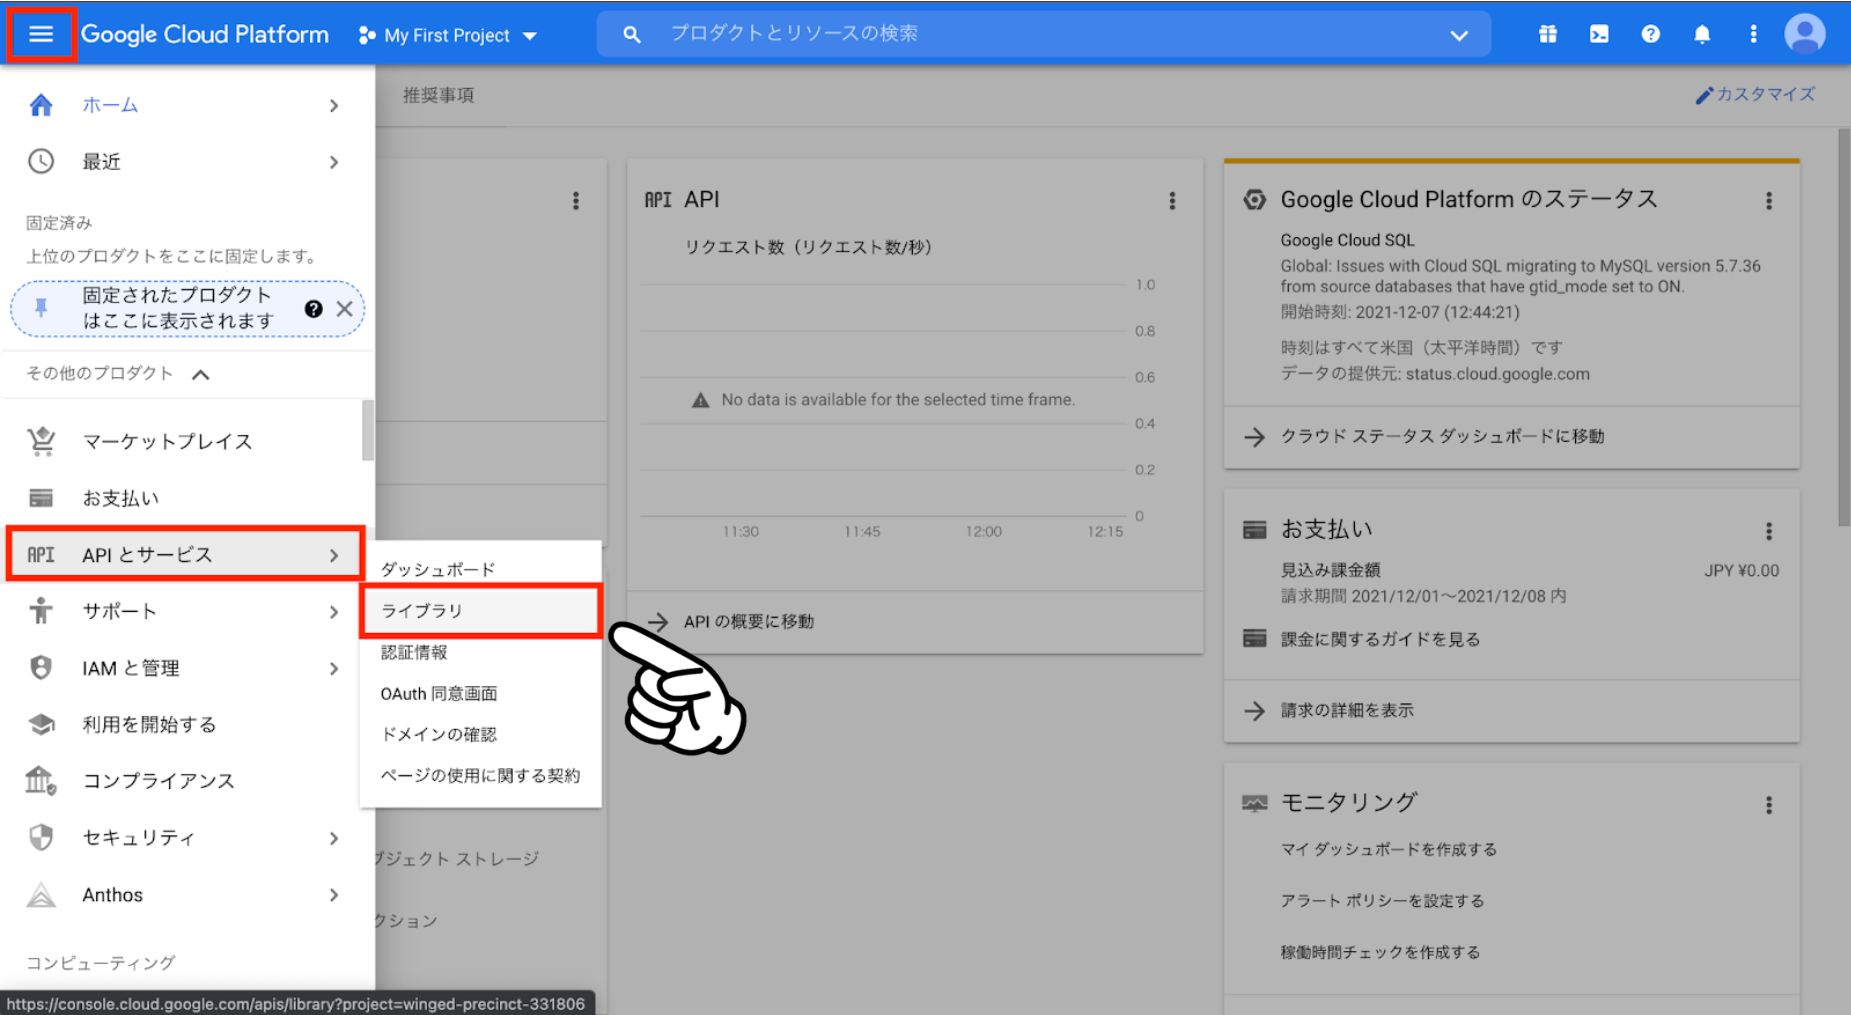
Task: Click the Google Cloud SQL status heading
Action: 1347,240
